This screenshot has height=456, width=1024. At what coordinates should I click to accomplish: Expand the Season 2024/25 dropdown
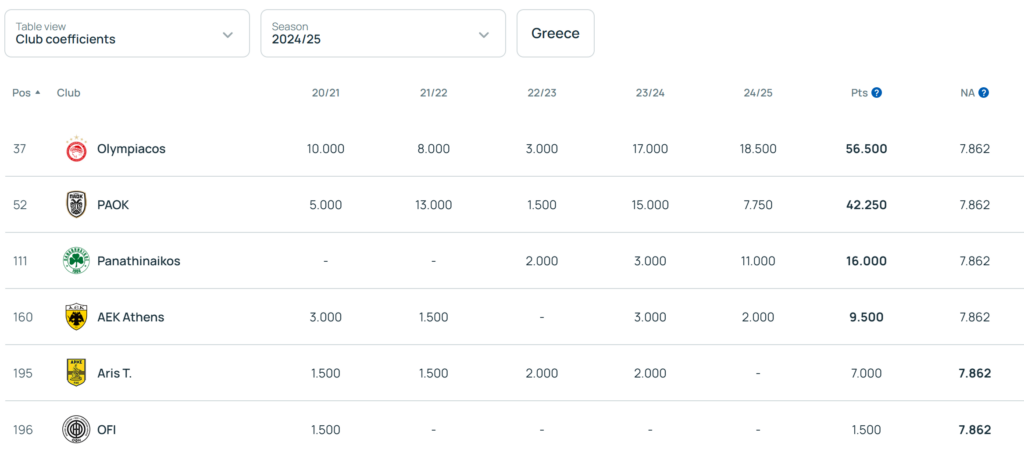[x=381, y=34]
